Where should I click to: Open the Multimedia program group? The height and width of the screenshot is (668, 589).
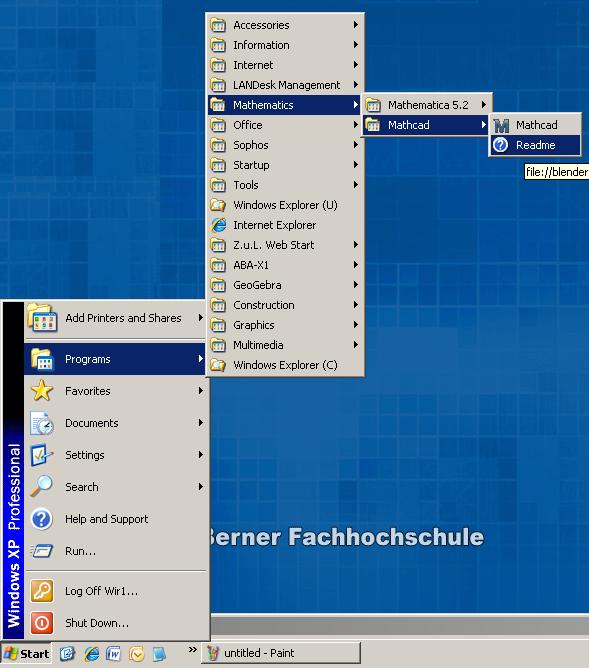(x=285, y=345)
